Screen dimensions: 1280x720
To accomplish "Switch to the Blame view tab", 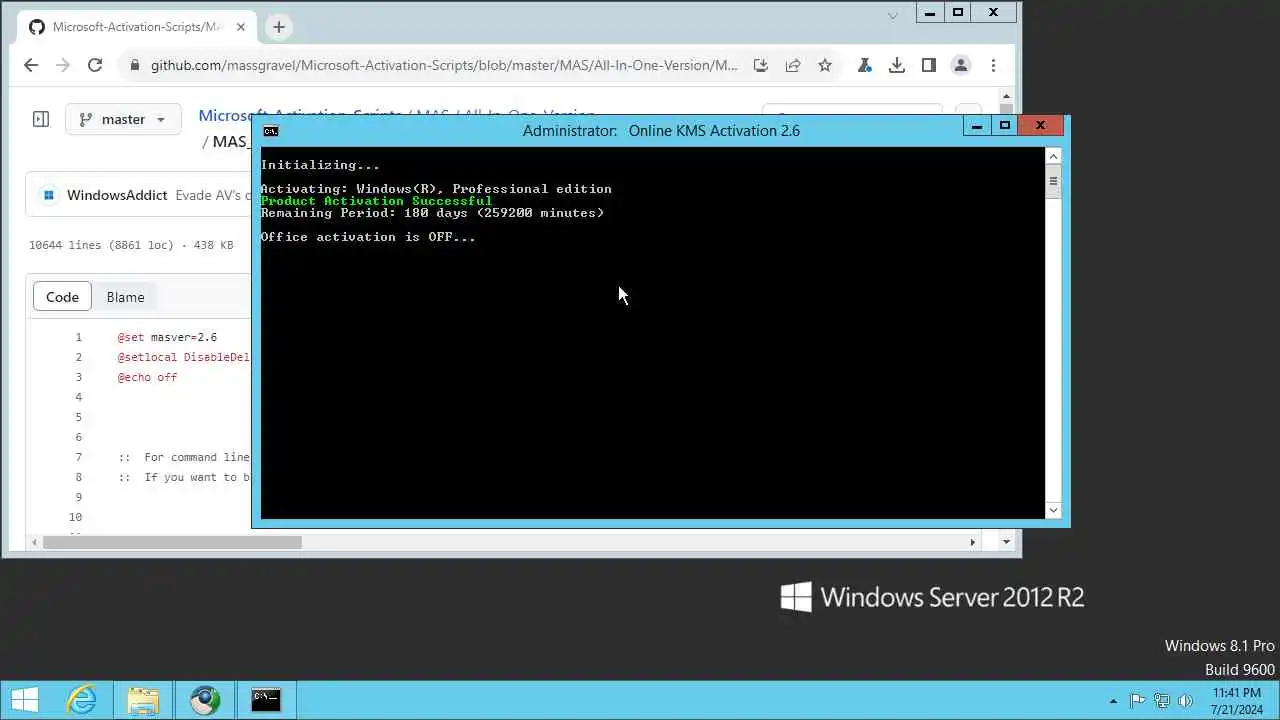I will click(x=125, y=297).
